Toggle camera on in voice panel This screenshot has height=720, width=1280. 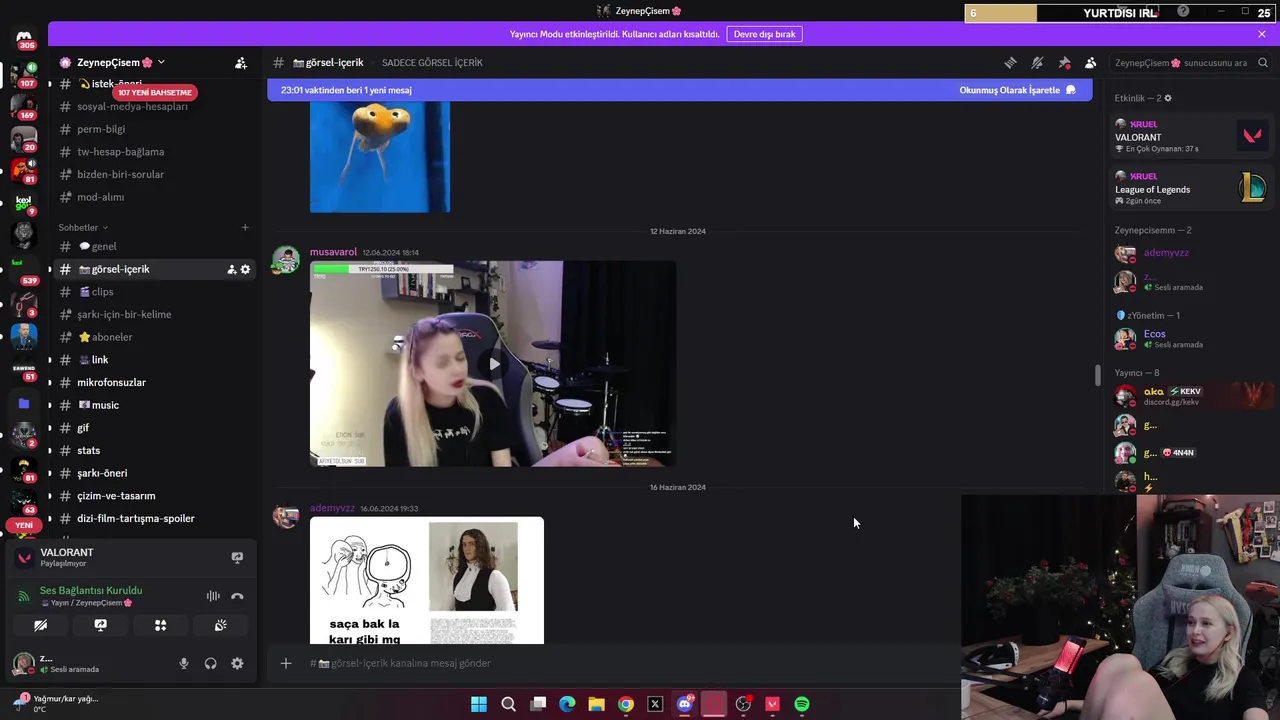pyautogui.click(x=40, y=625)
